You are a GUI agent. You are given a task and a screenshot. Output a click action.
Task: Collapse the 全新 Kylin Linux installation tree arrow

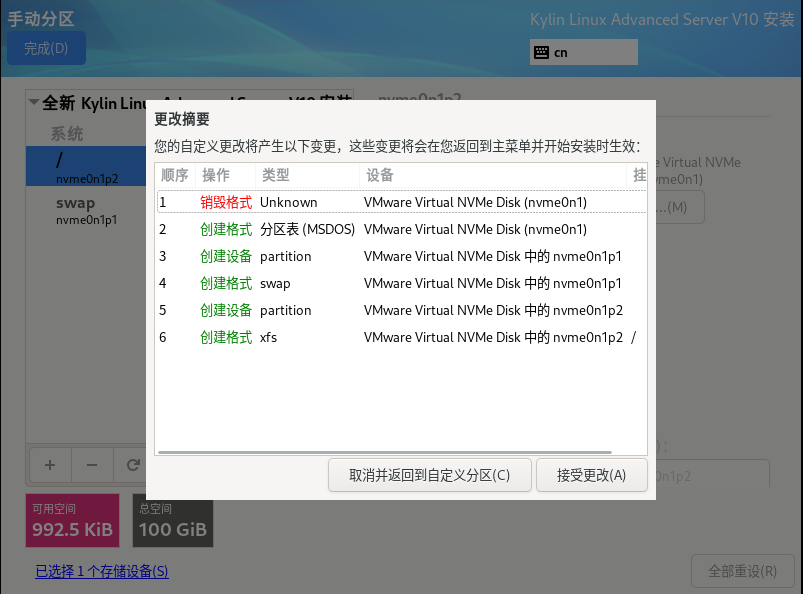(34, 102)
